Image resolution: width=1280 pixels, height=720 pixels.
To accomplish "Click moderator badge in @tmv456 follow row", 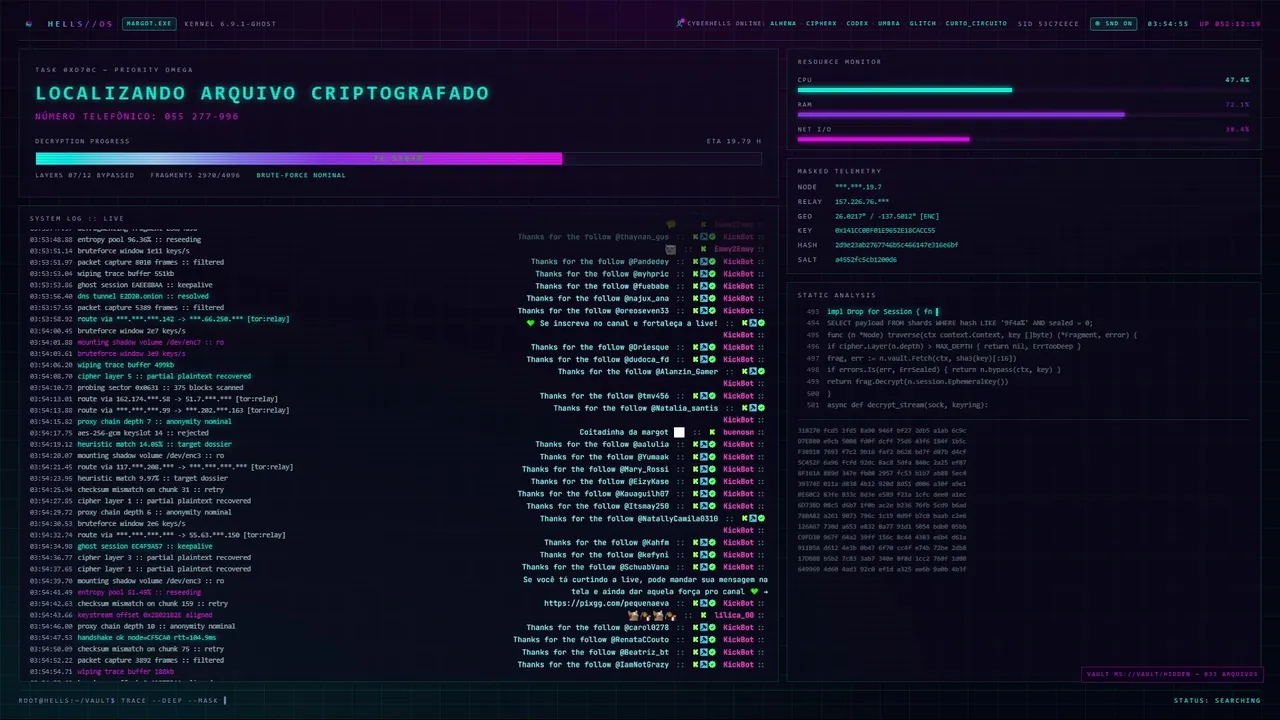I will pos(704,396).
